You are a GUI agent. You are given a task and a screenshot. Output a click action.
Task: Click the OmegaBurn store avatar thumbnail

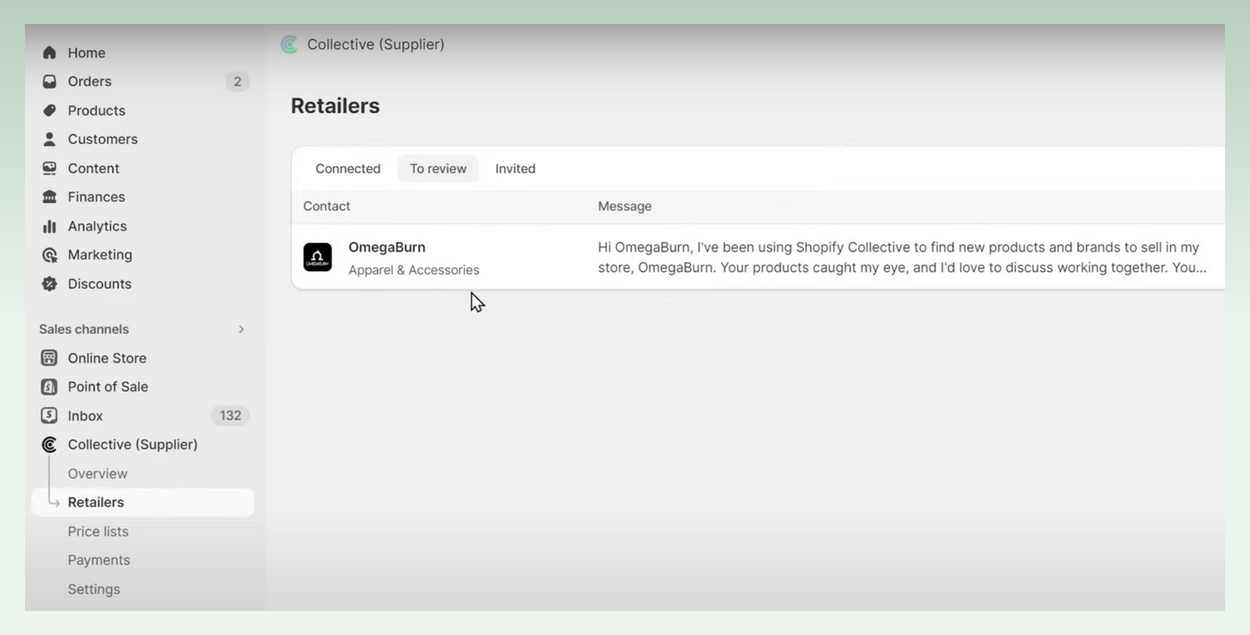coord(317,256)
